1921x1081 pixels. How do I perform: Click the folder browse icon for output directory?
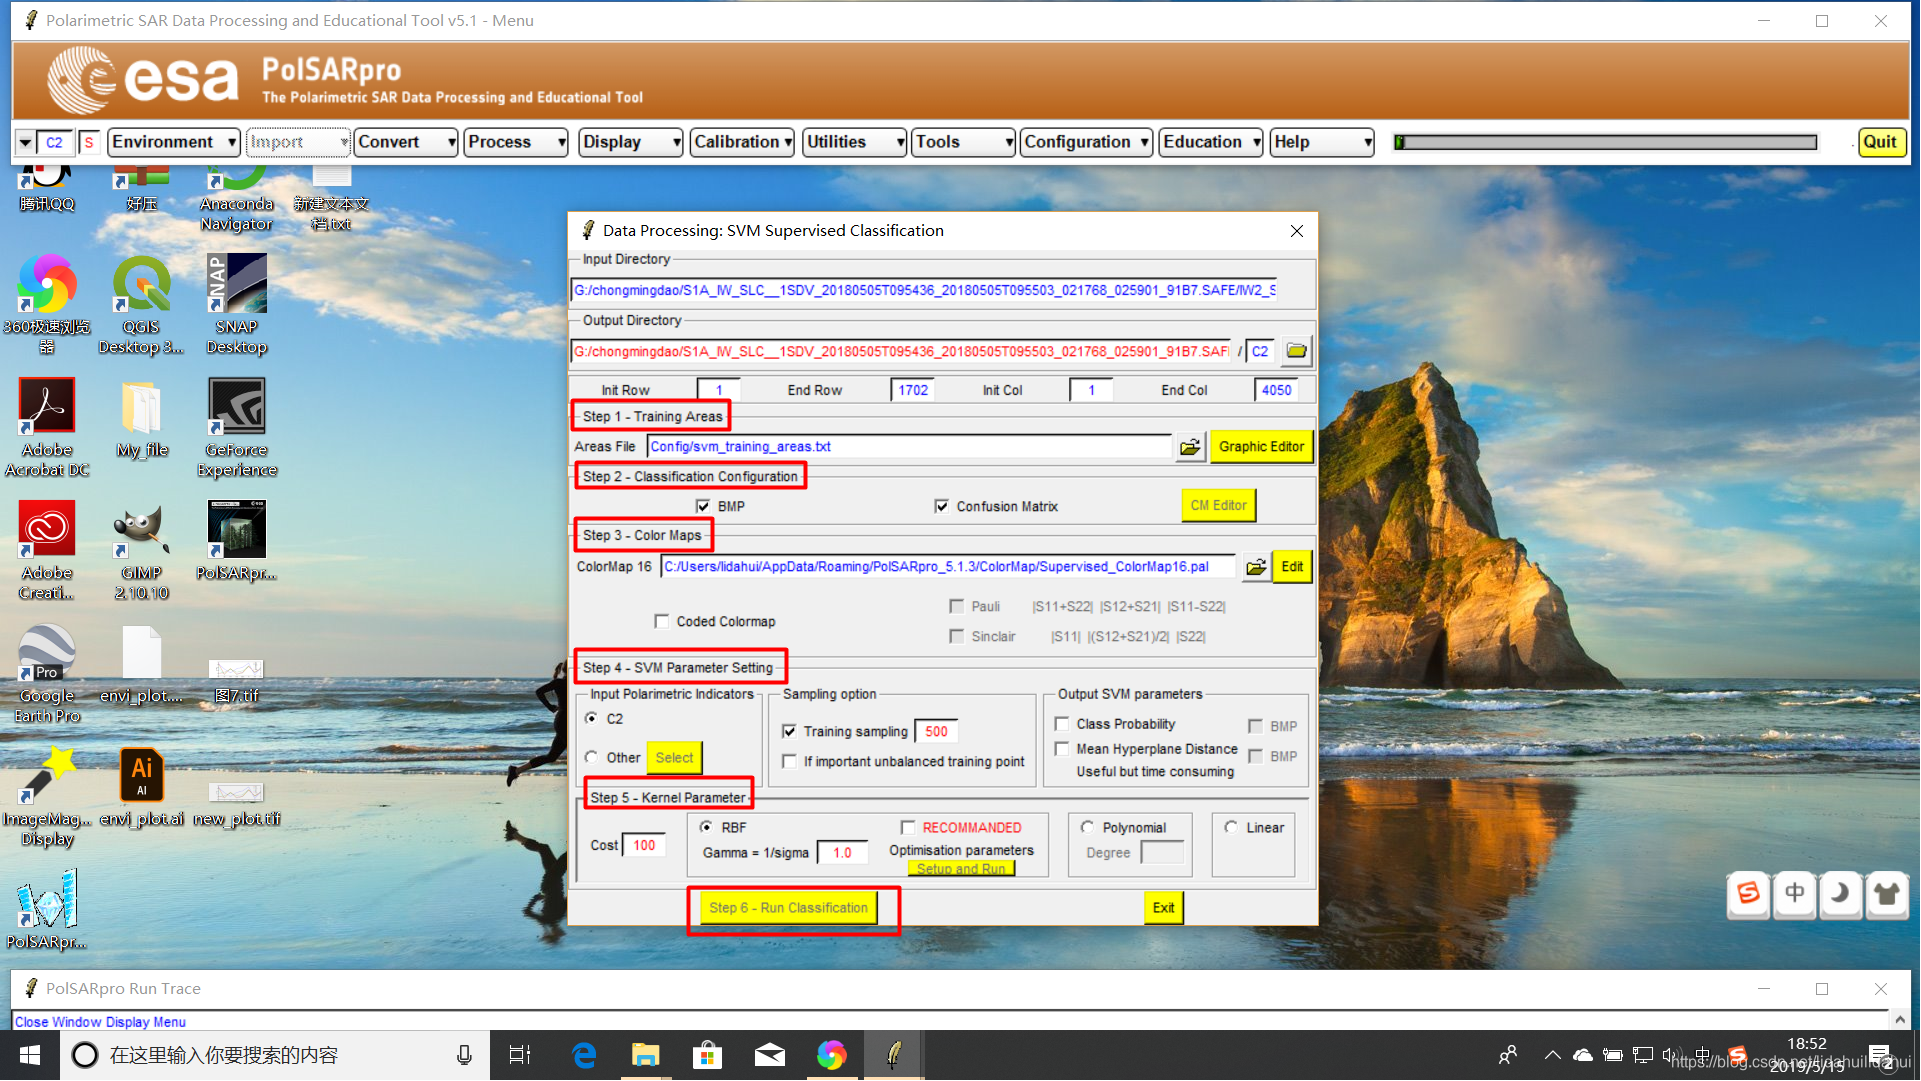click(1296, 351)
